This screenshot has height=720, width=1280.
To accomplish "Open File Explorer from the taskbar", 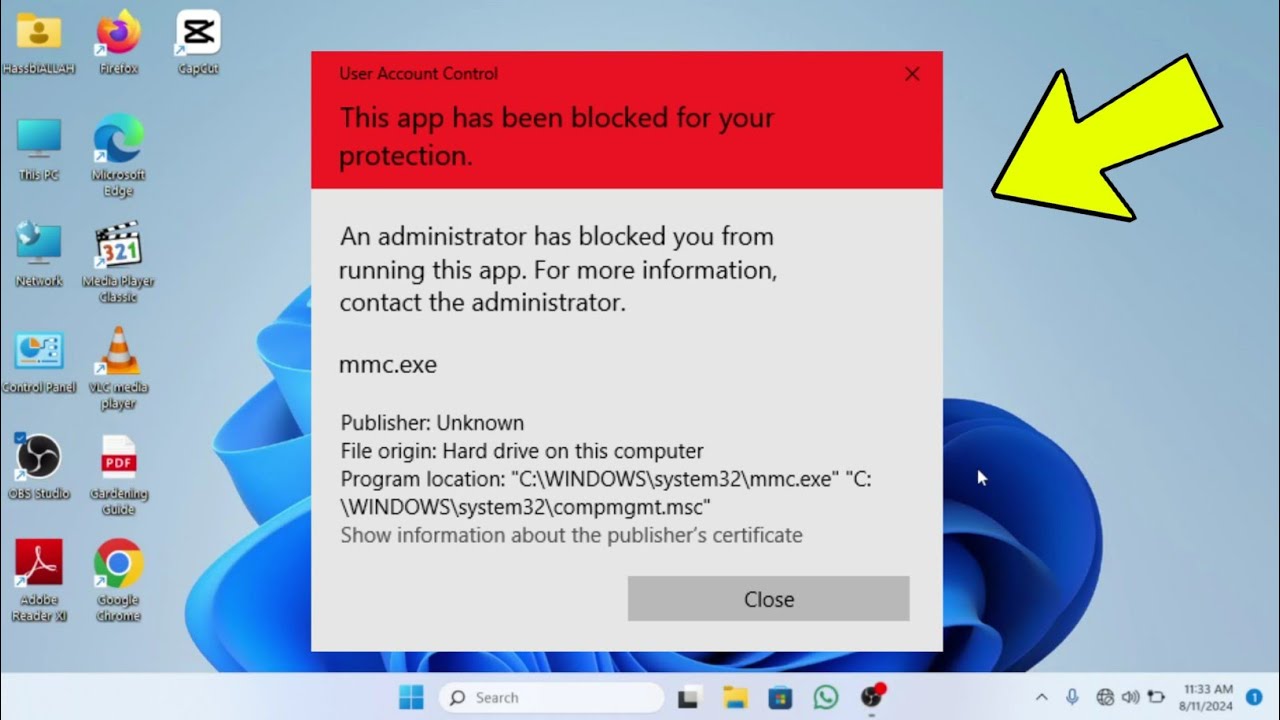I will (735, 698).
